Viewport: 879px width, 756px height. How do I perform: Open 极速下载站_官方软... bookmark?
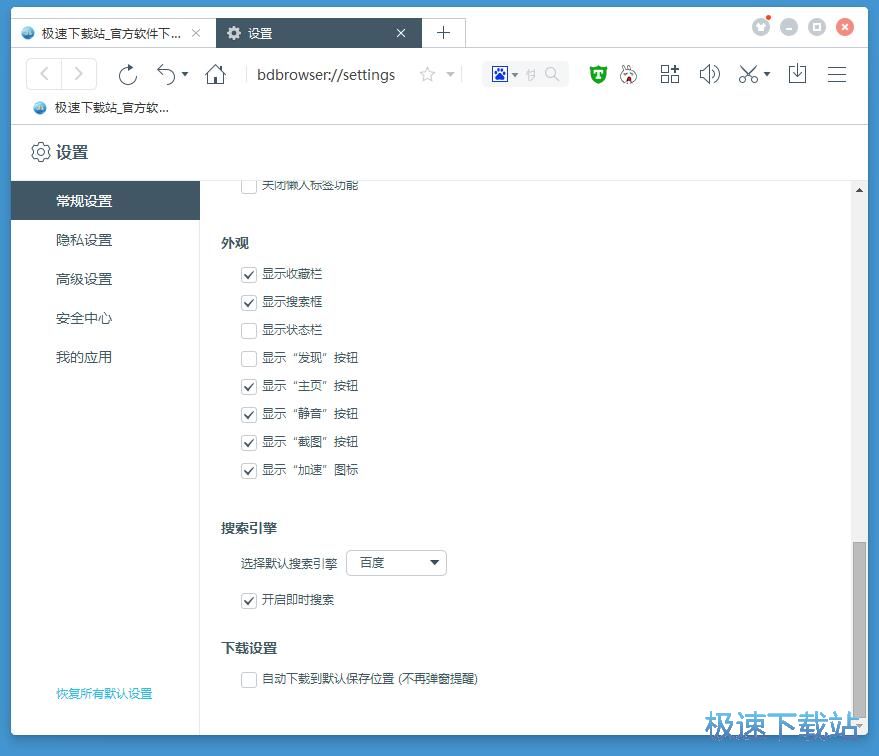pyautogui.click(x=101, y=108)
